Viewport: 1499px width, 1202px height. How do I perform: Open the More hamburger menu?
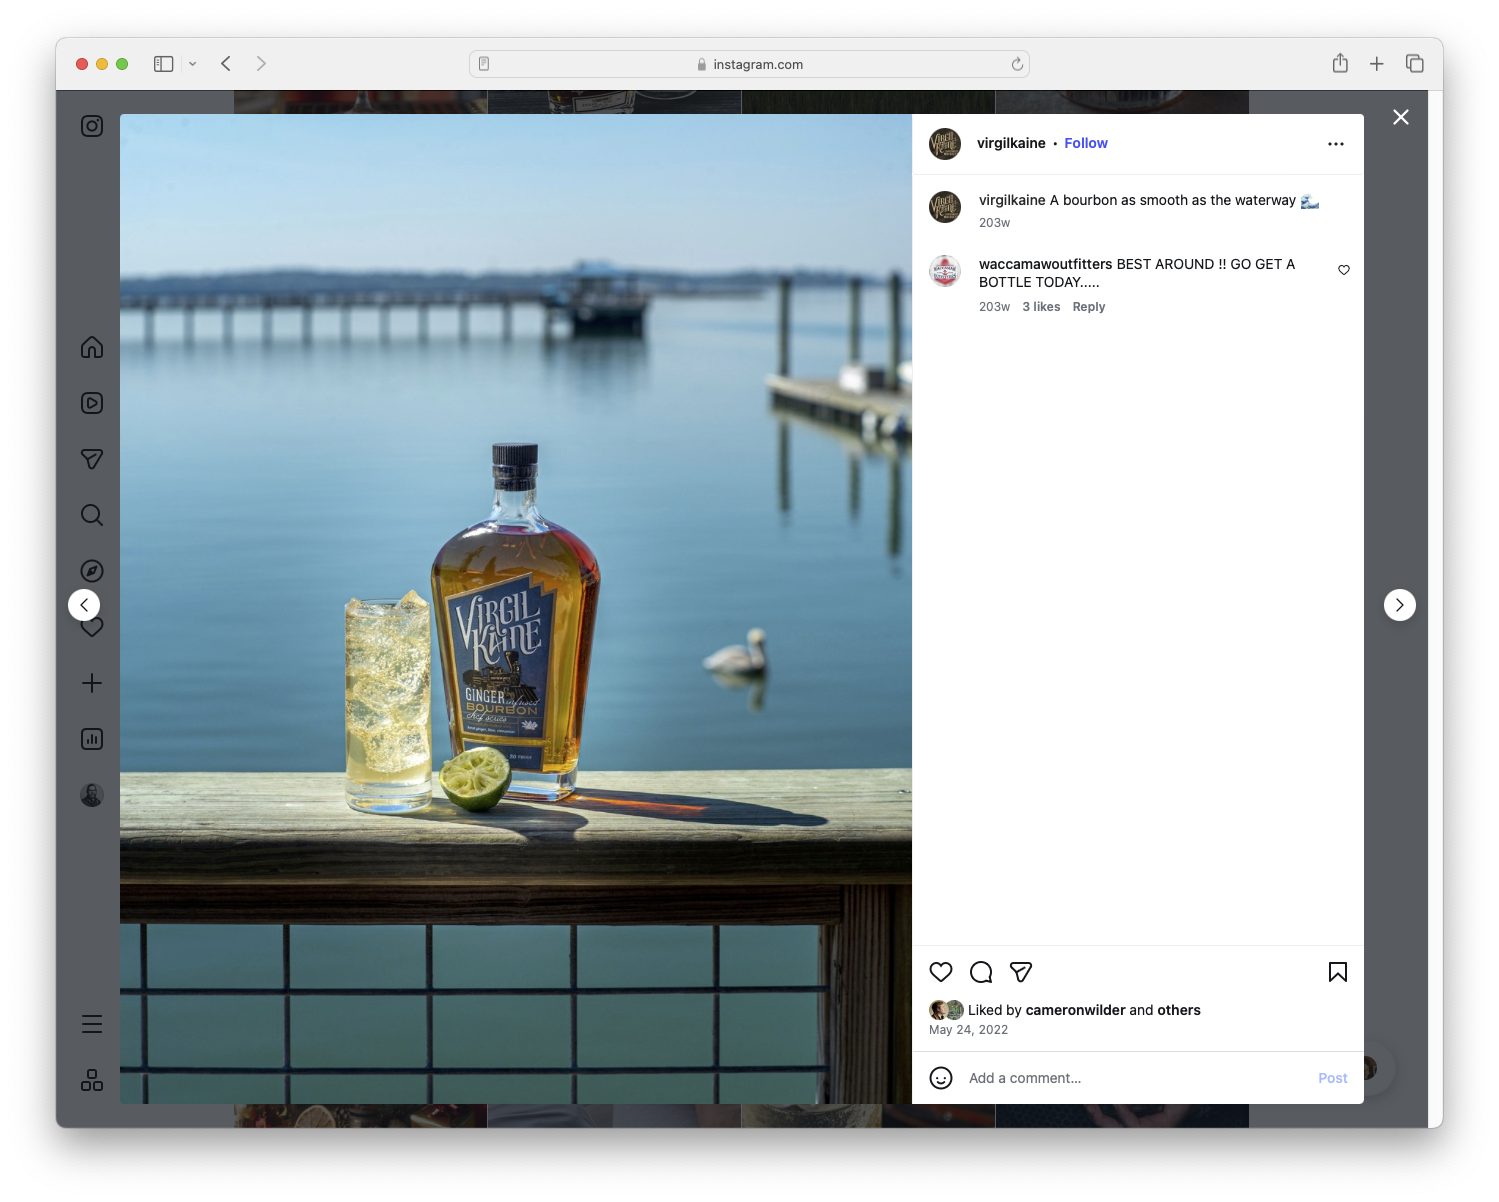(92, 1024)
